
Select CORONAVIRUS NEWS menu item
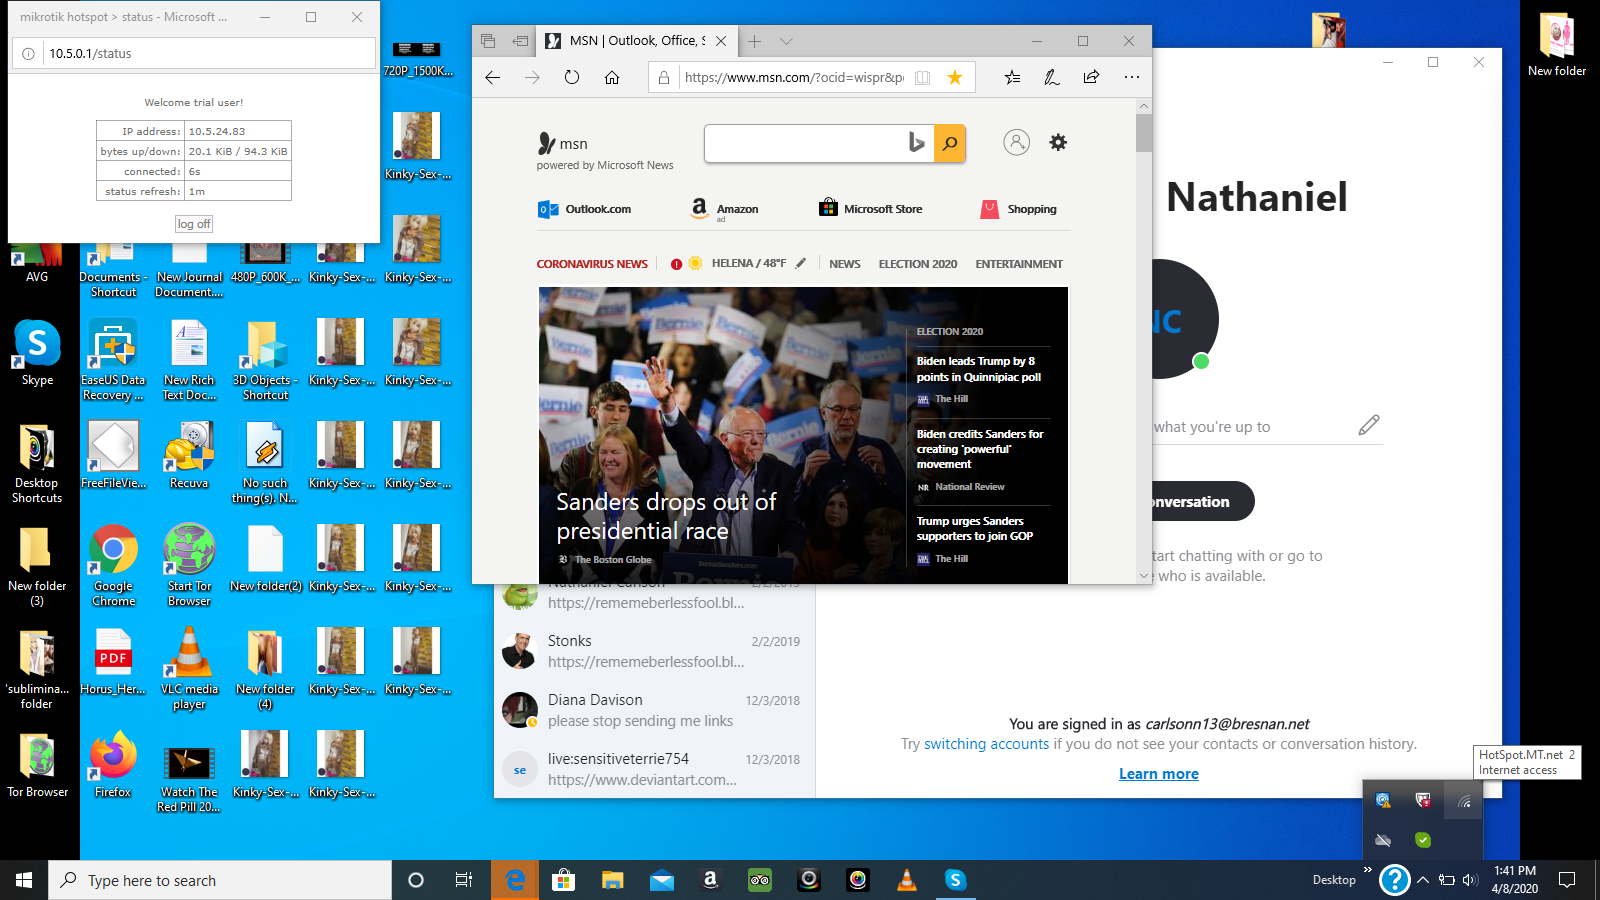[592, 264]
